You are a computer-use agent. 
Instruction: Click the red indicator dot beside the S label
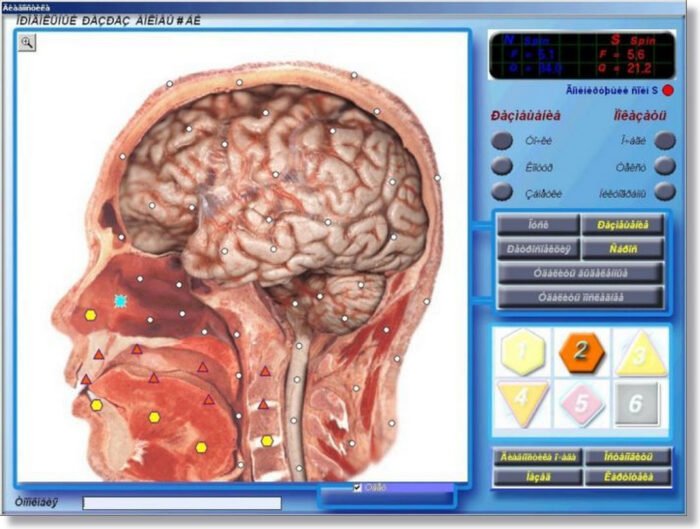(x=668, y=90)
